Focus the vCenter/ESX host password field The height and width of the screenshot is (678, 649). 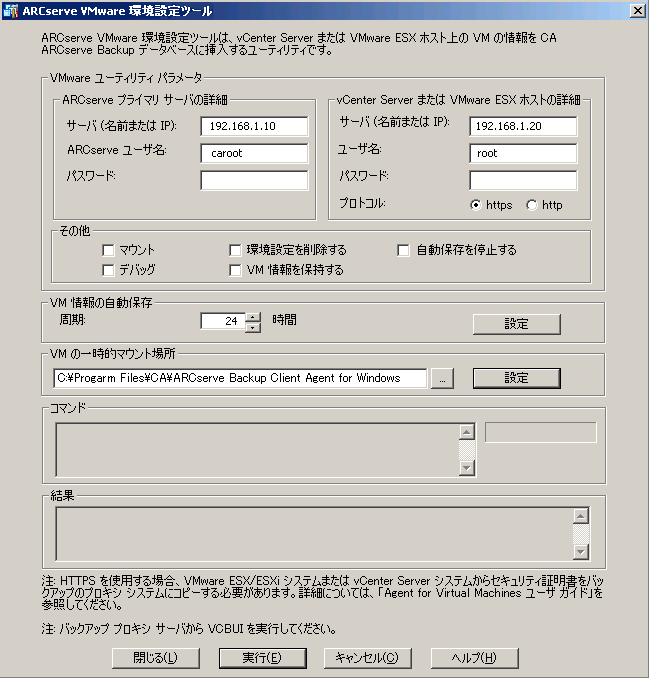pyautogui.click(x=523, y=180)
